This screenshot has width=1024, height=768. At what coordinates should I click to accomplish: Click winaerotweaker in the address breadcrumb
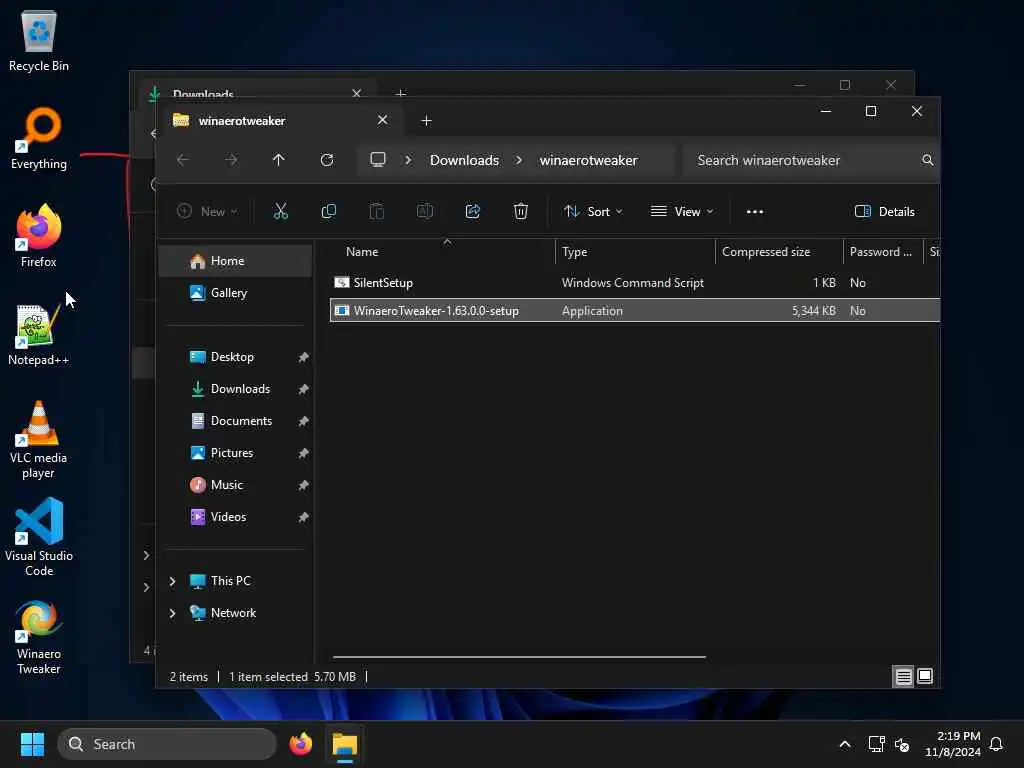click(588, 160)
